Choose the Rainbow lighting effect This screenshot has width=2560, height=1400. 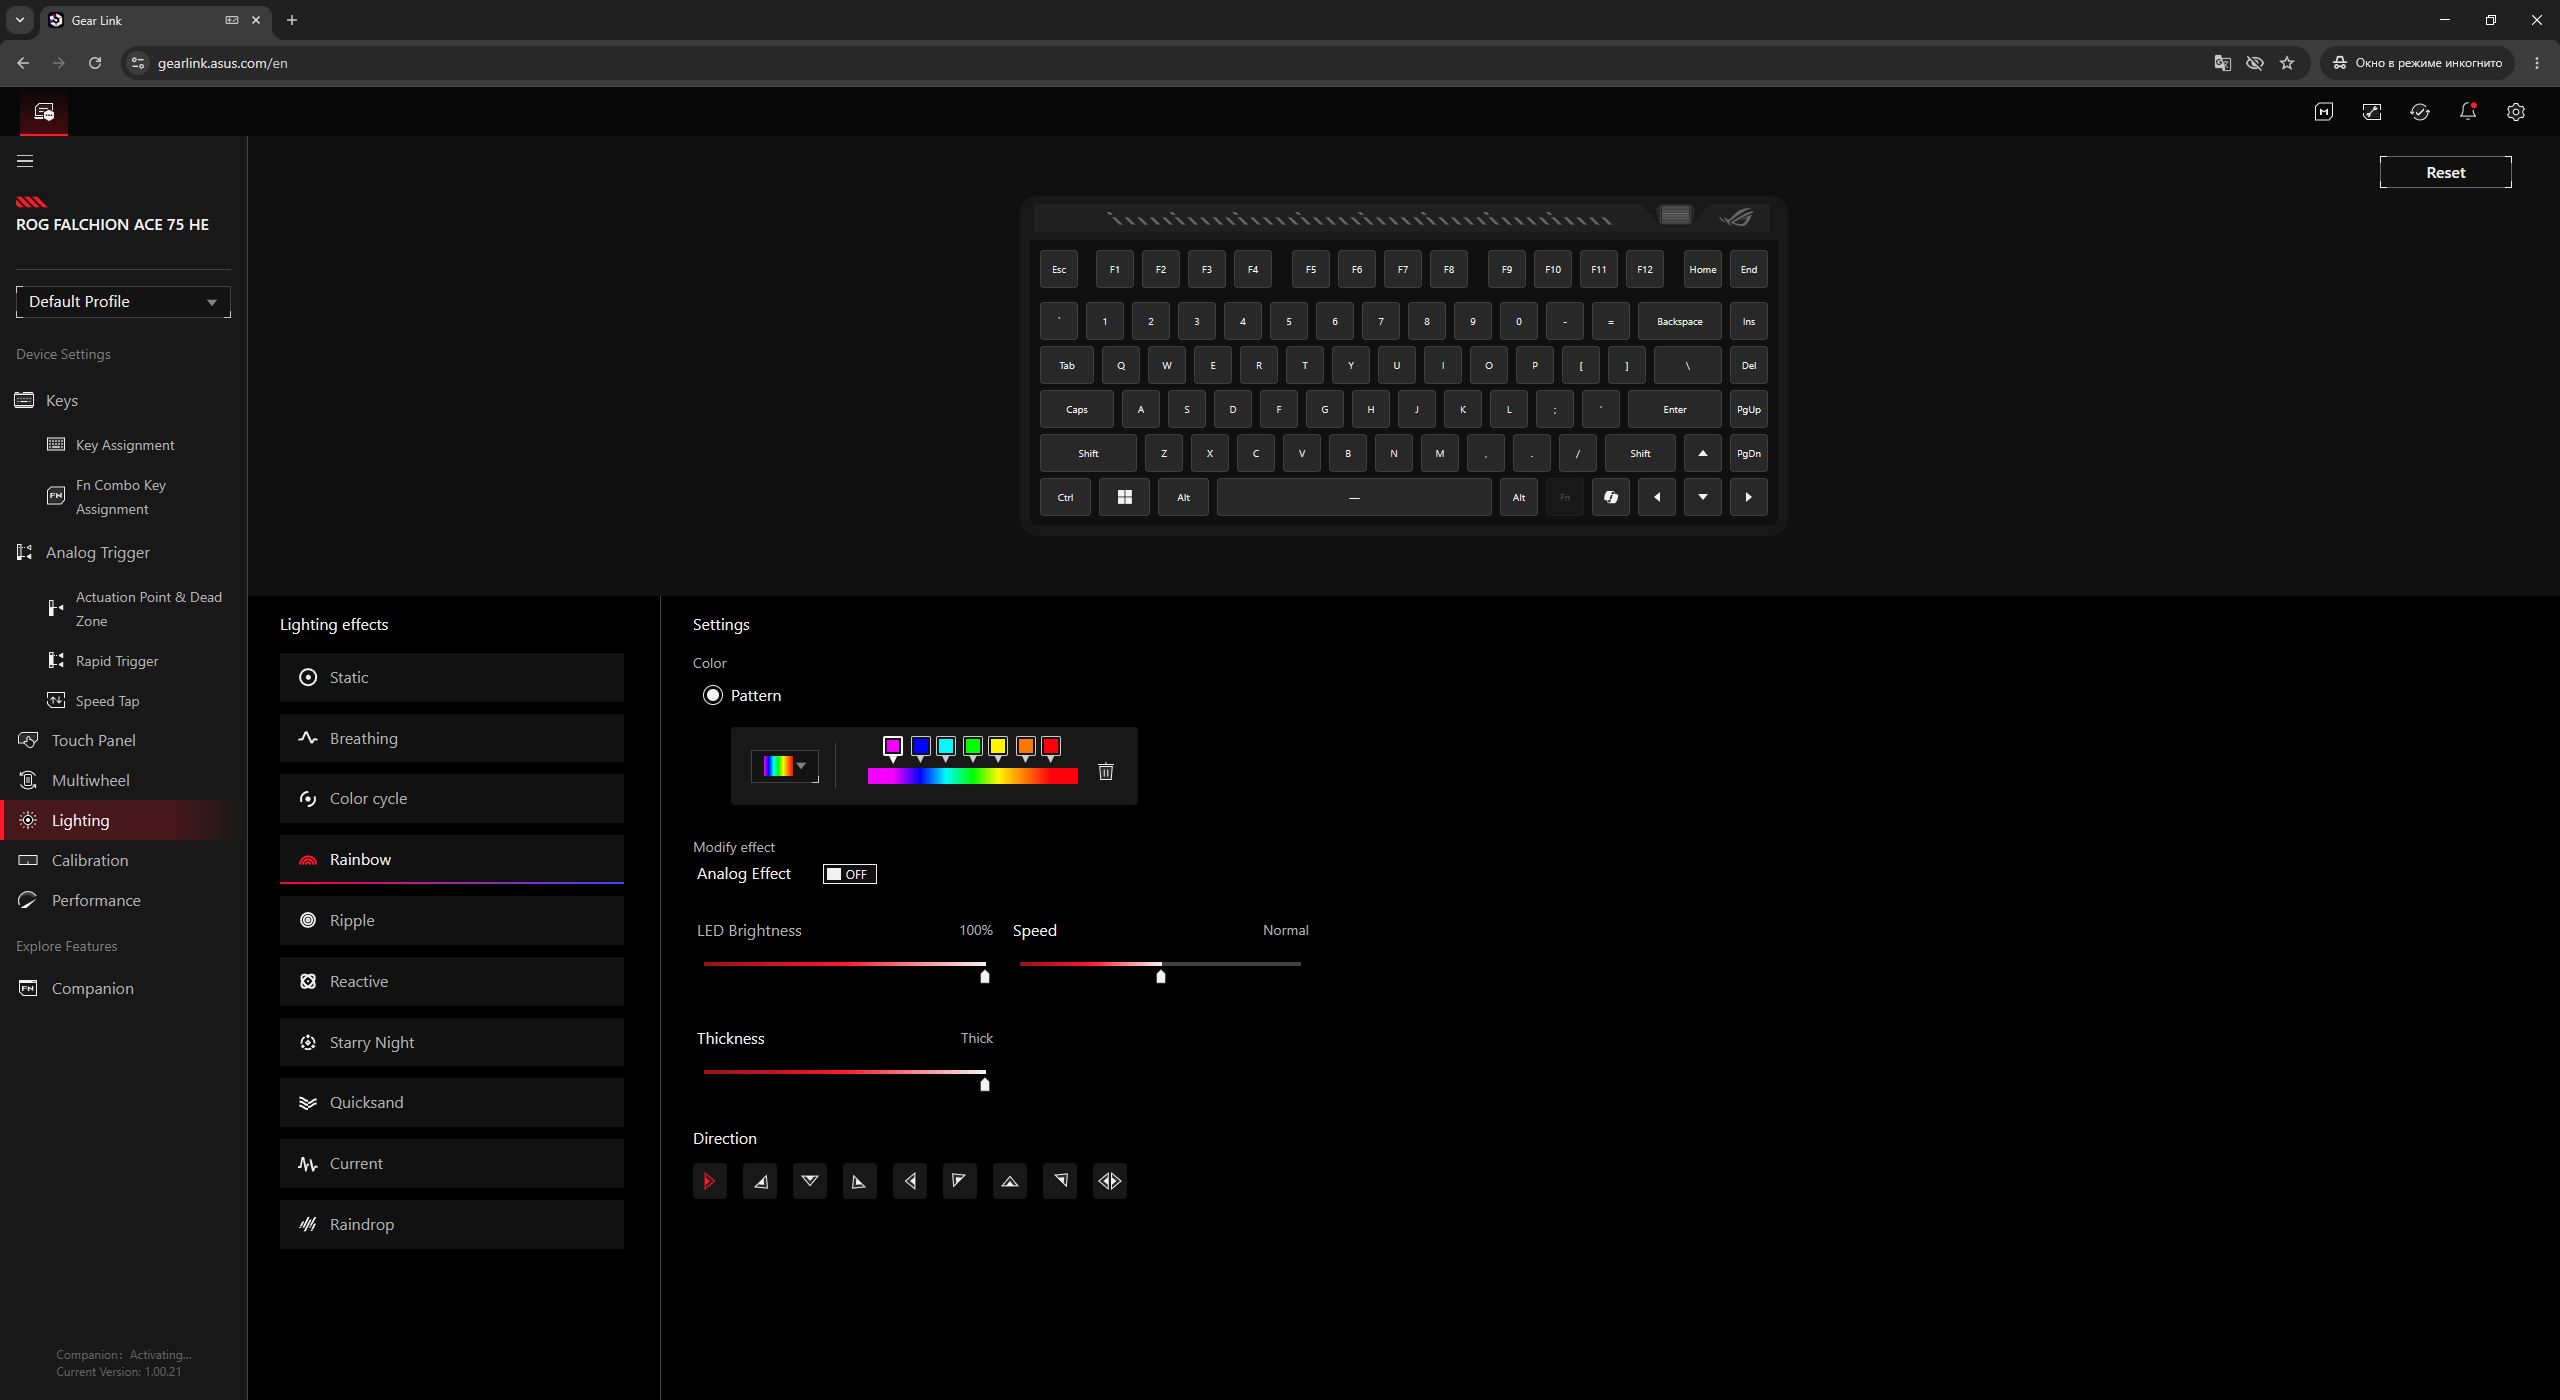point(452,859)
